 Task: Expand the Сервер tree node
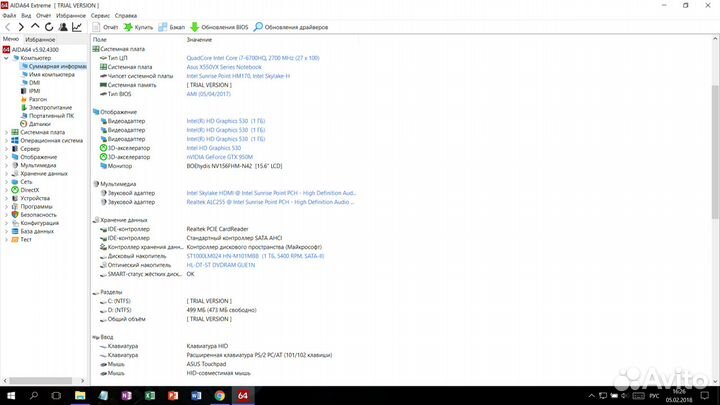(x=6, y=149)
